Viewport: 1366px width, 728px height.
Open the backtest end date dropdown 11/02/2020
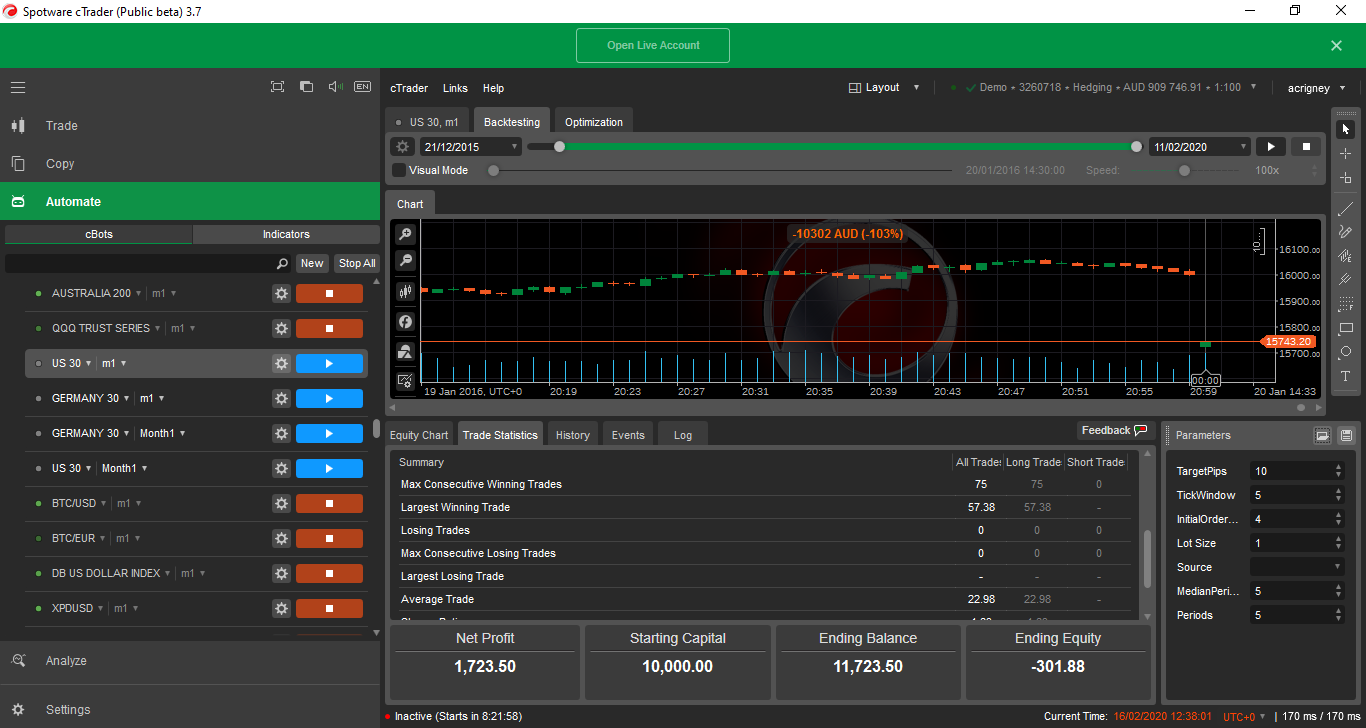click(x=1199, y=147)
